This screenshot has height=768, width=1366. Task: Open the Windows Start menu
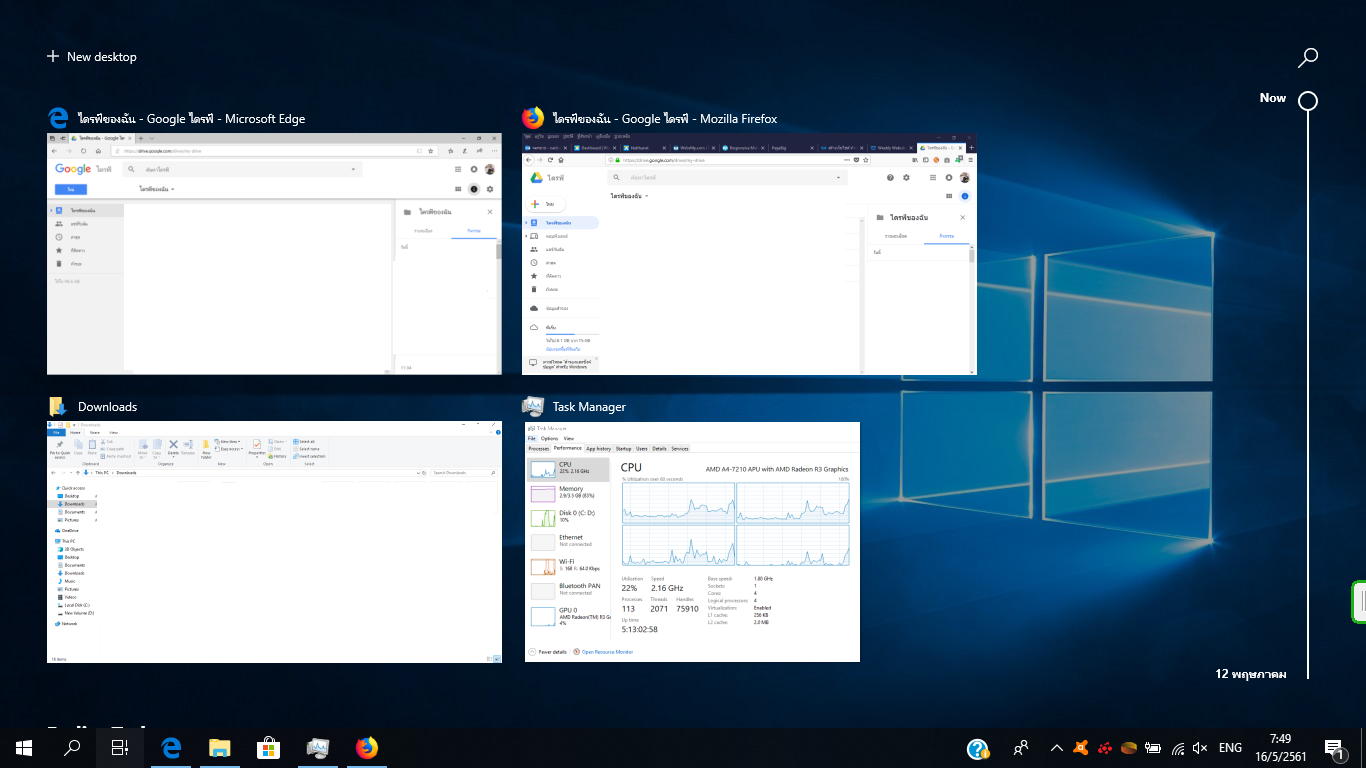click(24, 748)
